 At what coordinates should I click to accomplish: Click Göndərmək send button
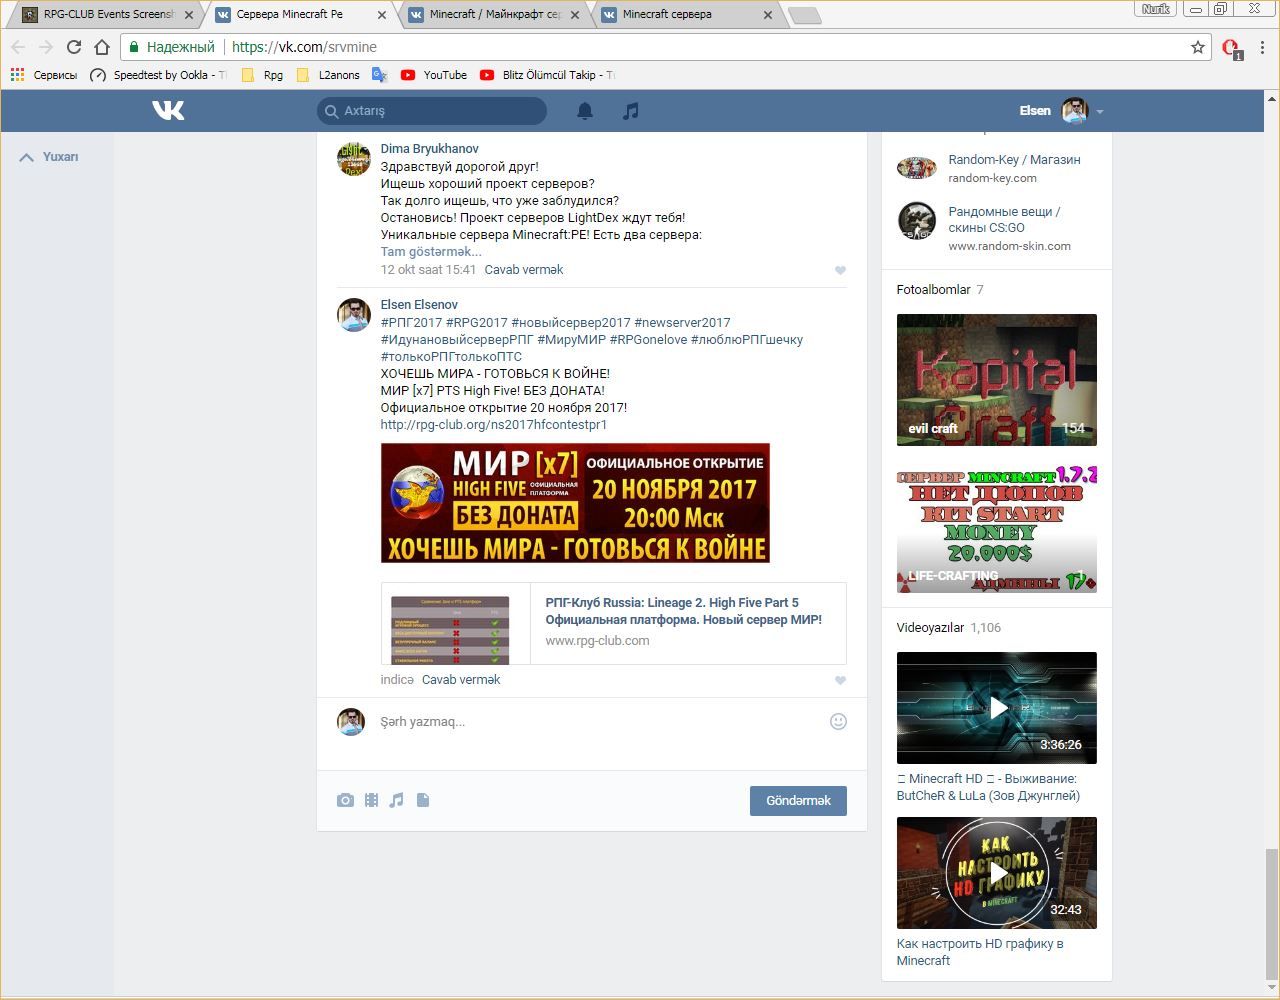coord(798,800)
